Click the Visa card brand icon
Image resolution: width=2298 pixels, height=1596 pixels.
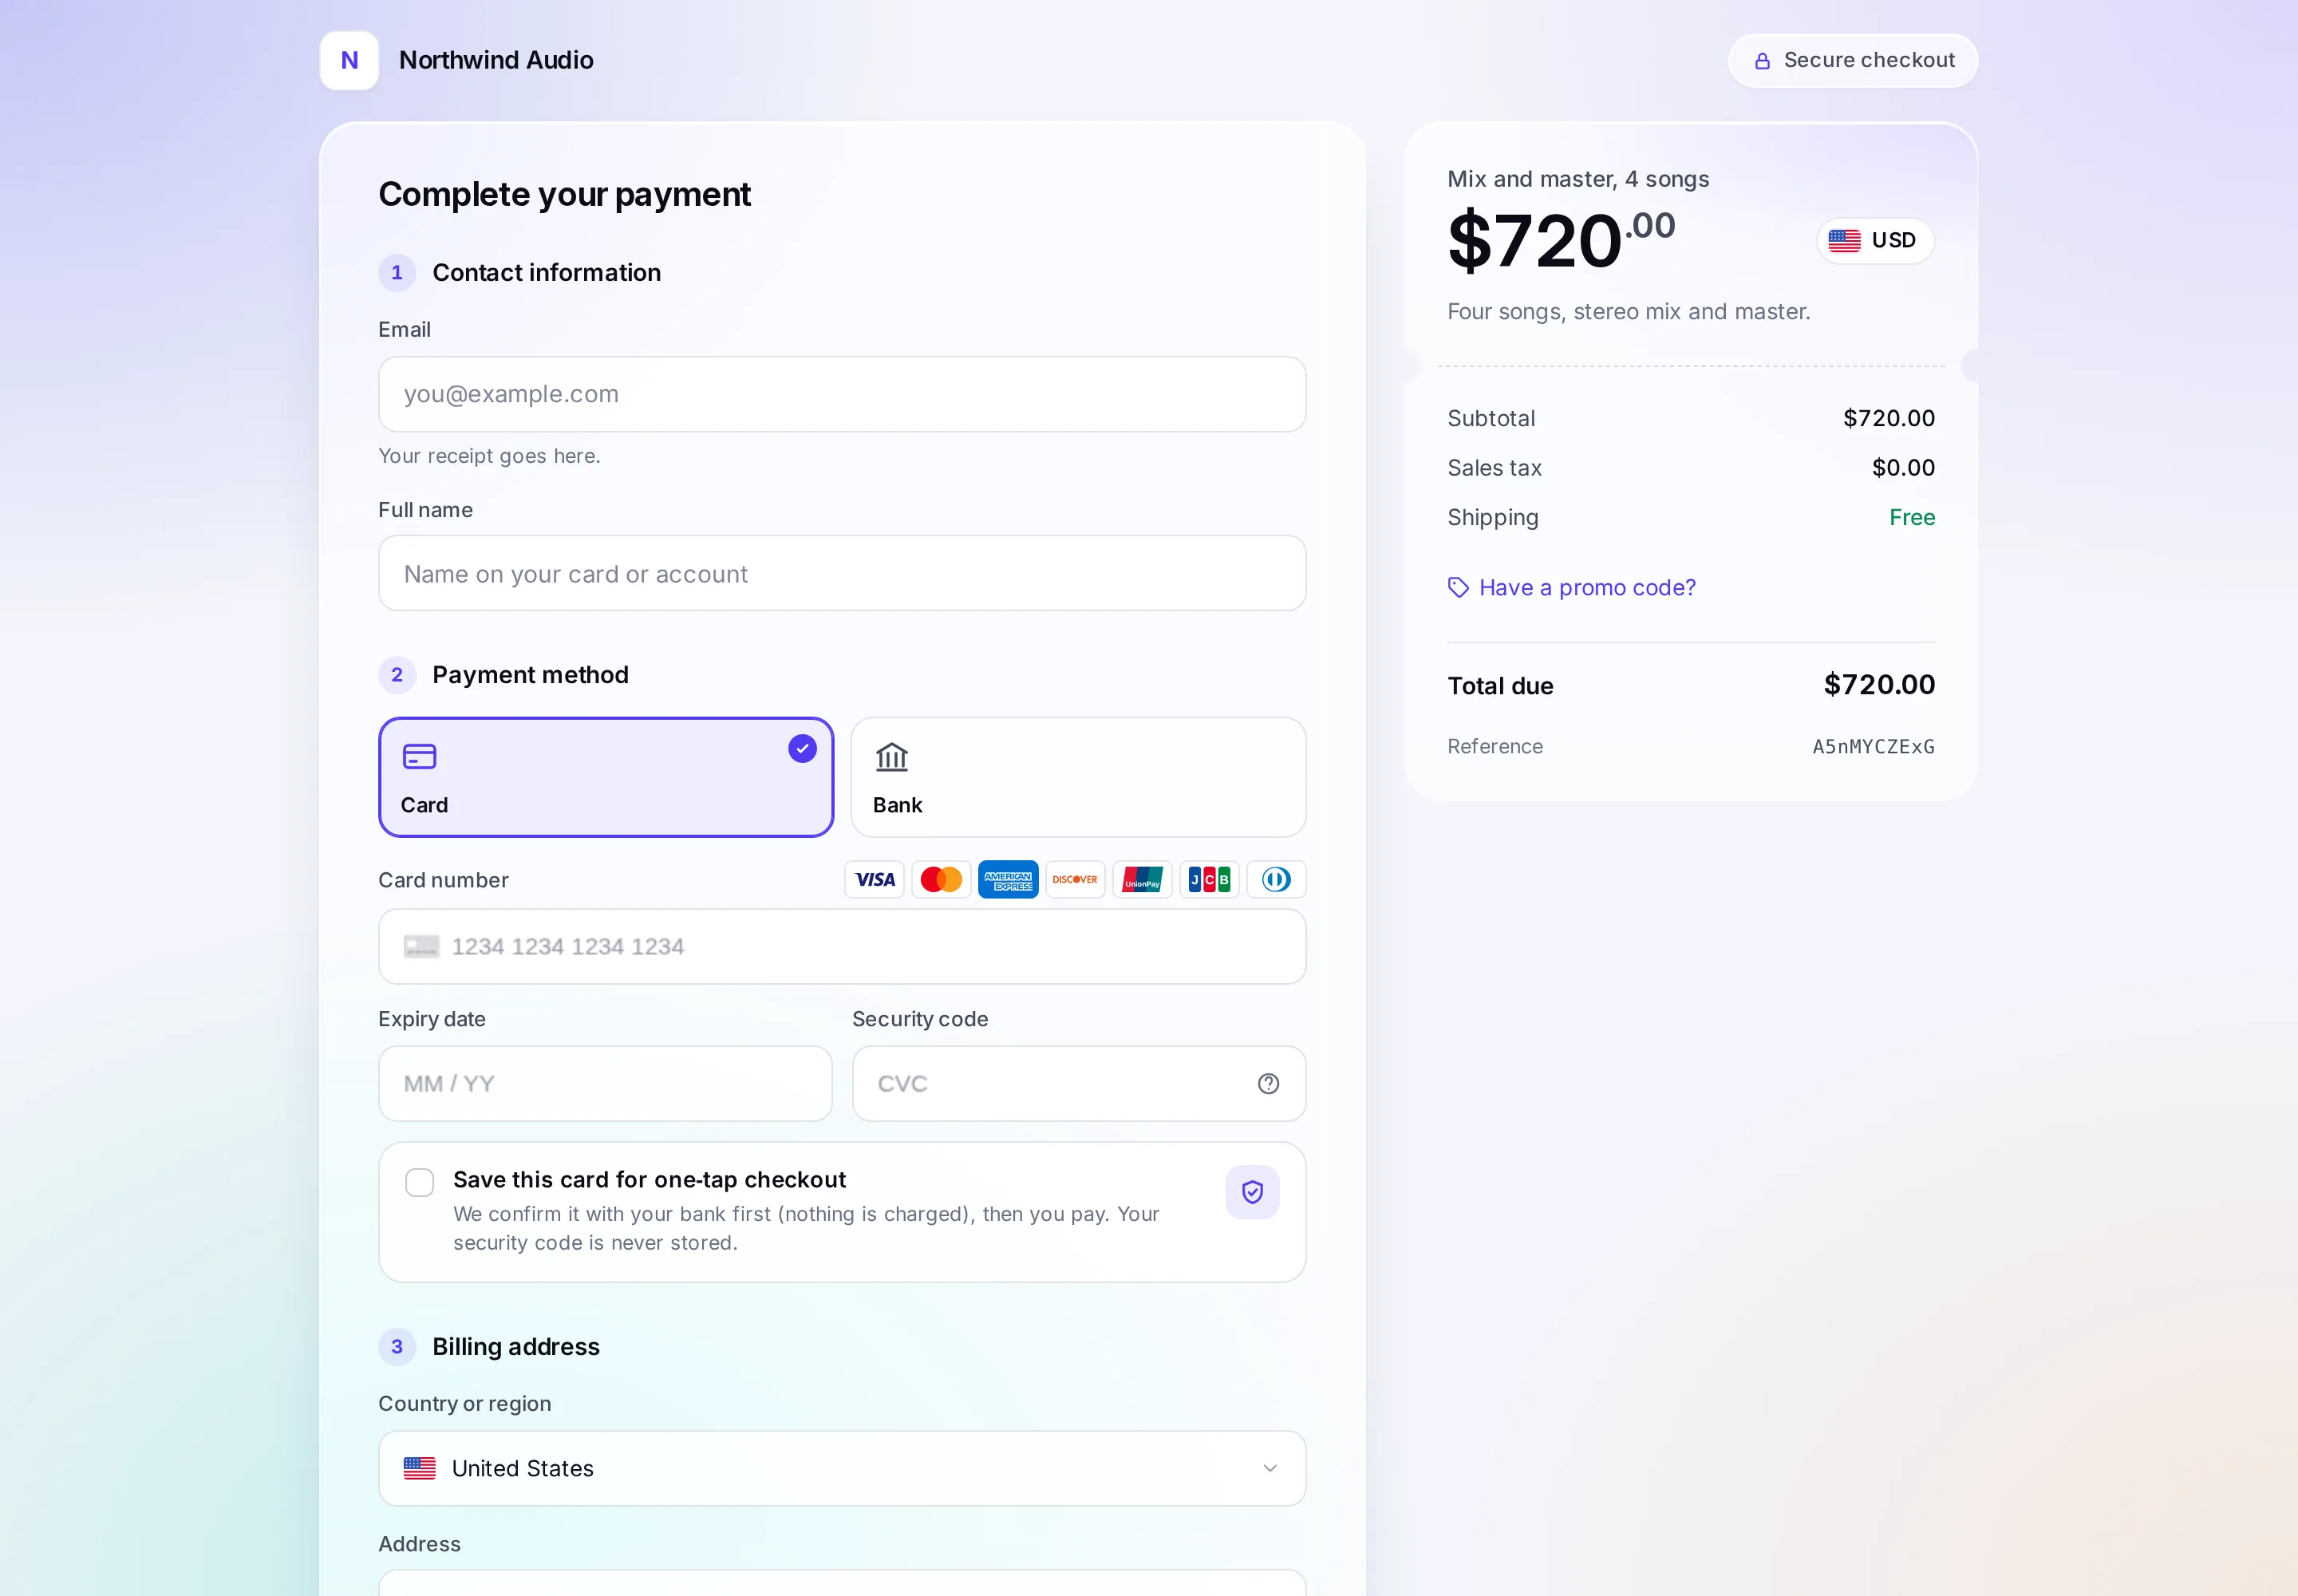pos(874,880)
